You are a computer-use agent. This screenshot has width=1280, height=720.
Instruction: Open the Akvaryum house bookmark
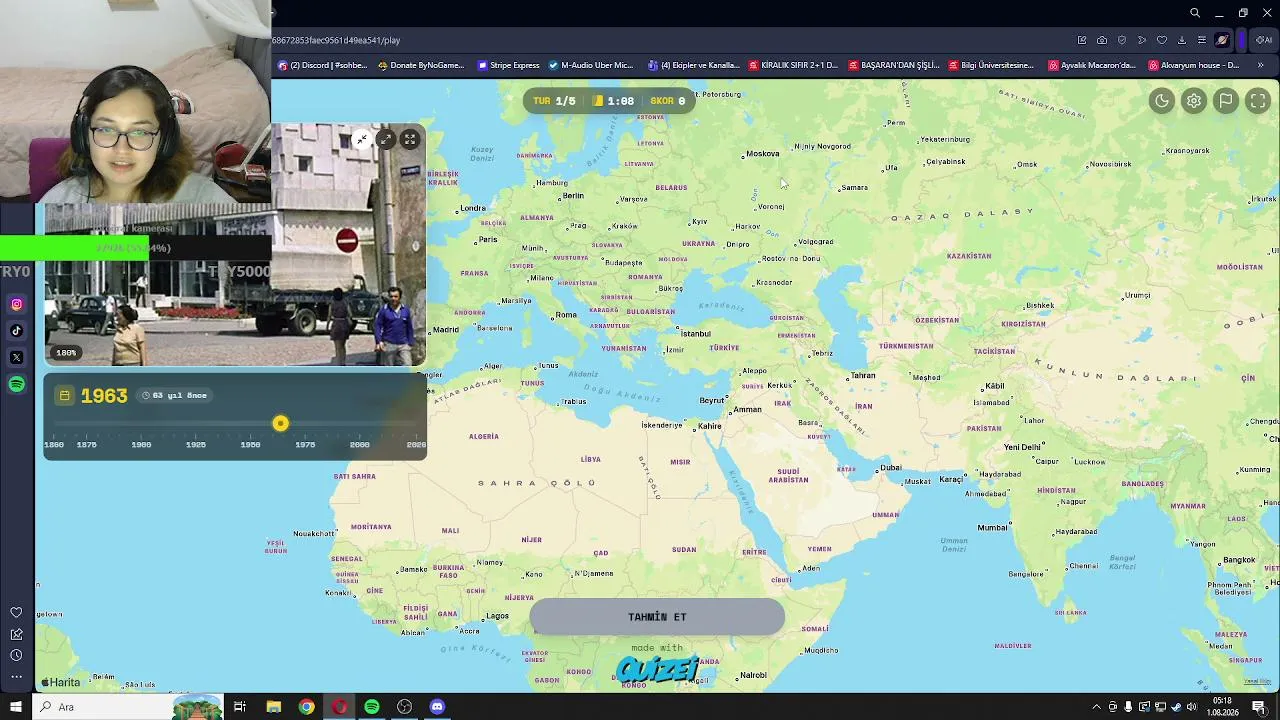(x=1194, y=65)
